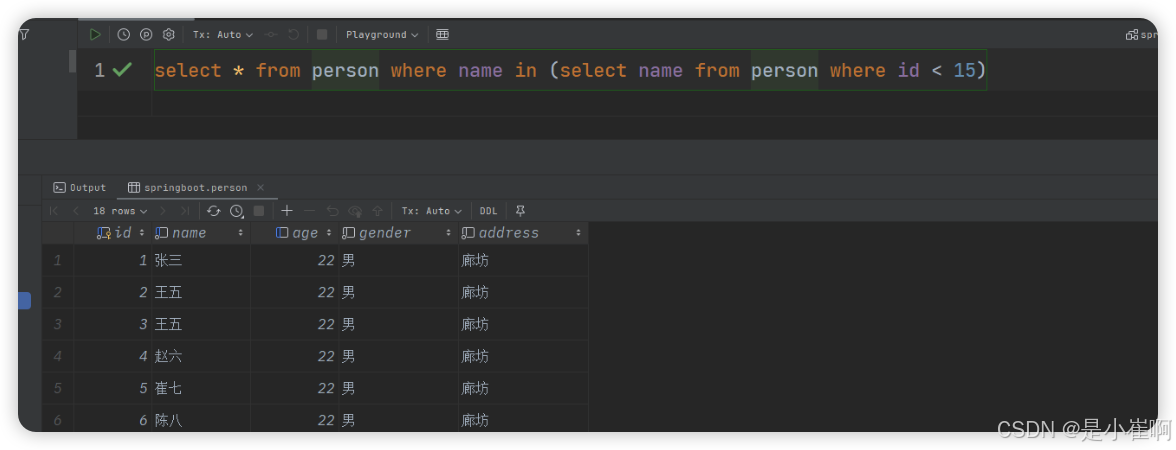The width and height of the screenshot is (1176, 450).
Task: Add a new row with plus icon
Action: [x=286, y=211]
